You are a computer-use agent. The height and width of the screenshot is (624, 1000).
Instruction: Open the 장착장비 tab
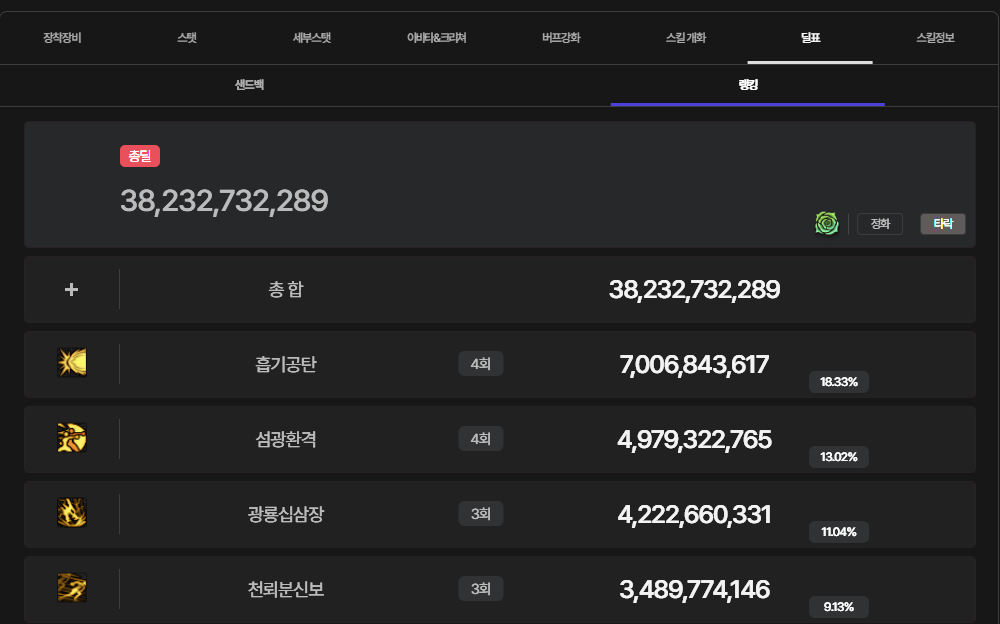click(x=62, y=38)
